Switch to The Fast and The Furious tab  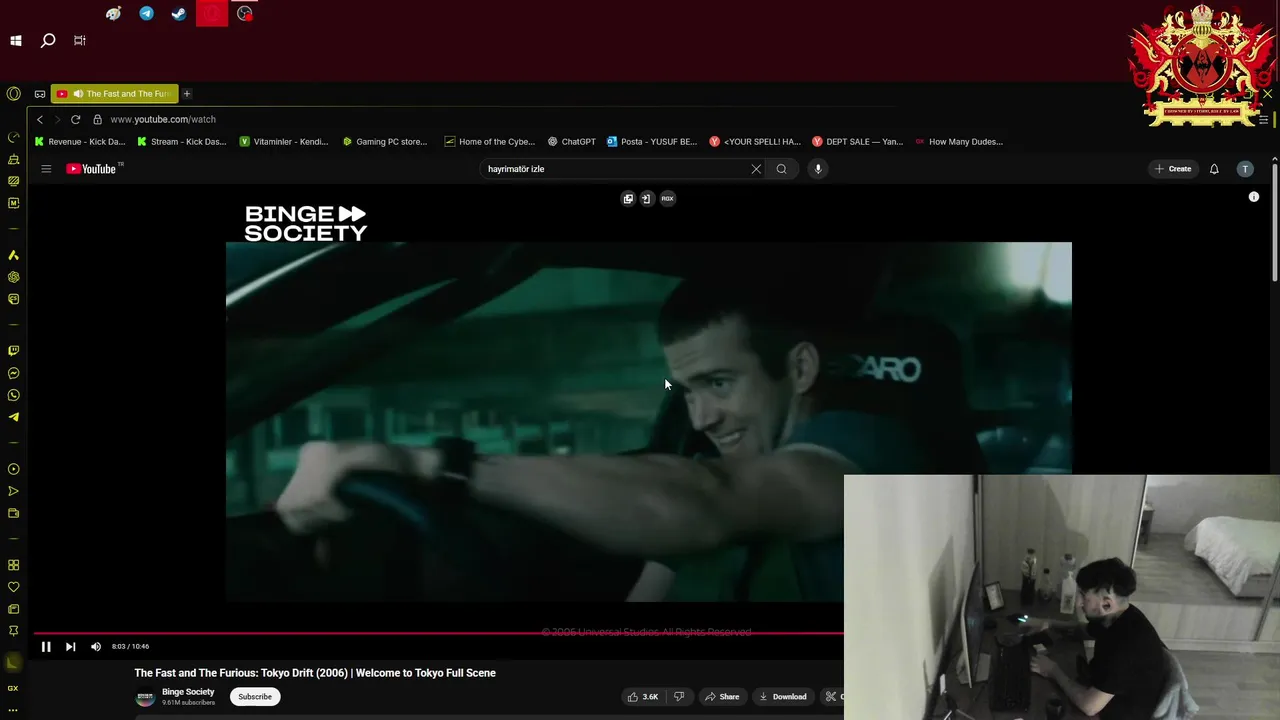point(115,94)
